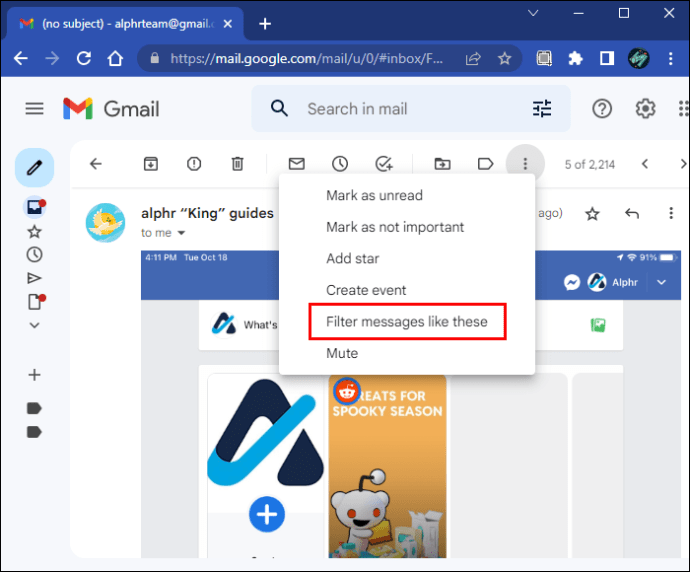Reload the page

(84, 58)
